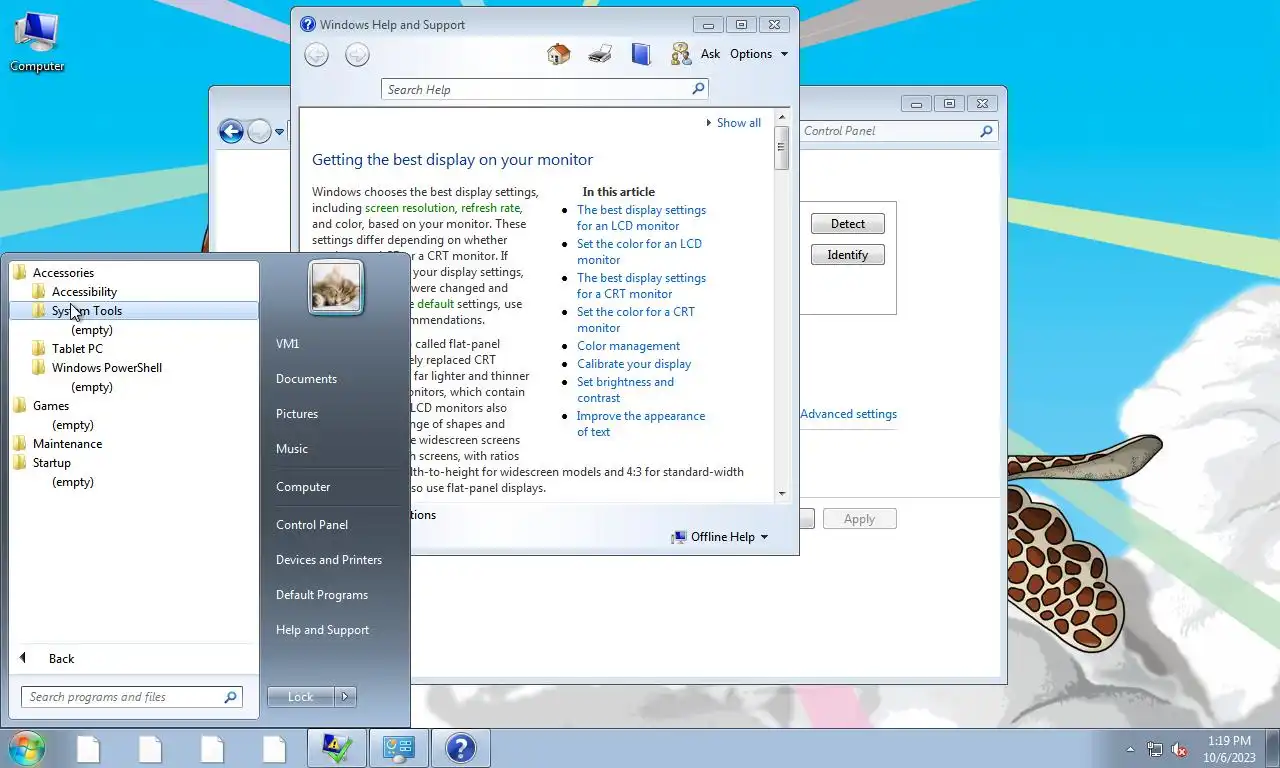This screenshot has height=768, width=1280.
Task: Open Calibrate your display link
Action: point(634,364)
